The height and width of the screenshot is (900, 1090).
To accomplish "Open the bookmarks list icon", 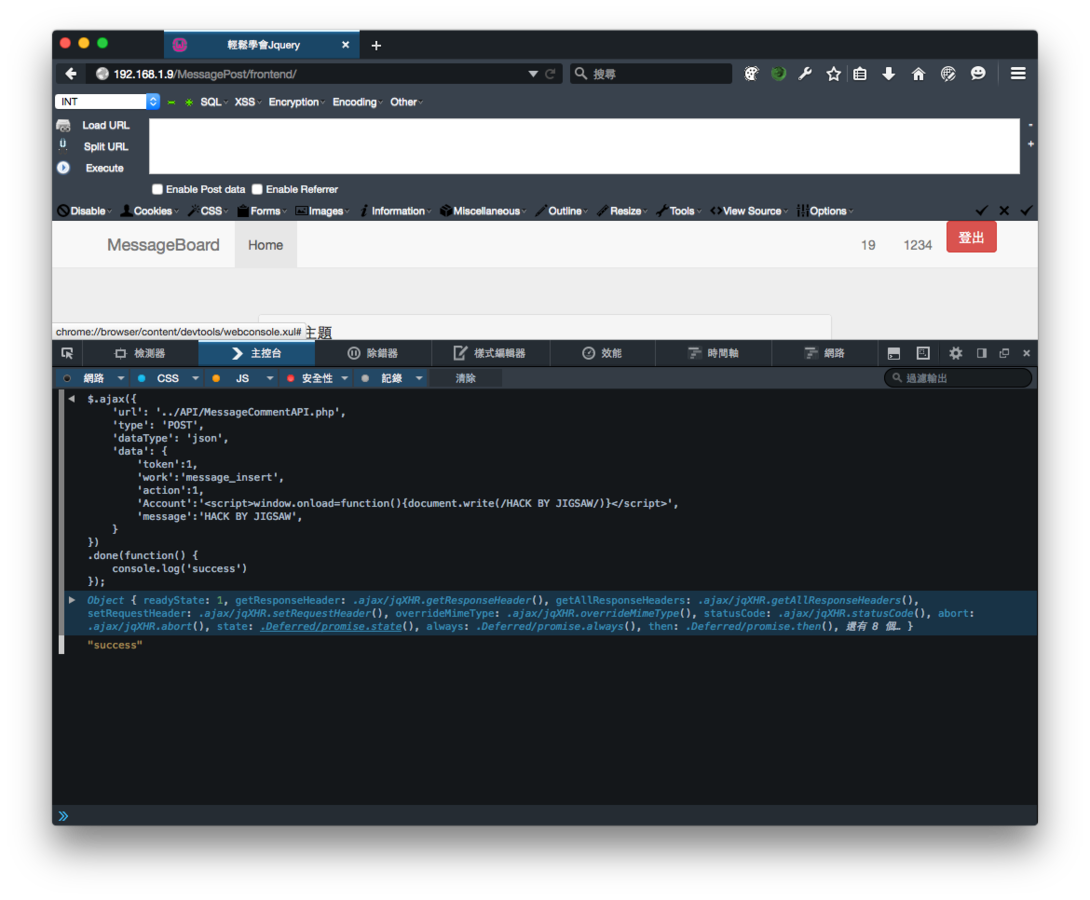I will pyautogui.click(x=860, y=74).
